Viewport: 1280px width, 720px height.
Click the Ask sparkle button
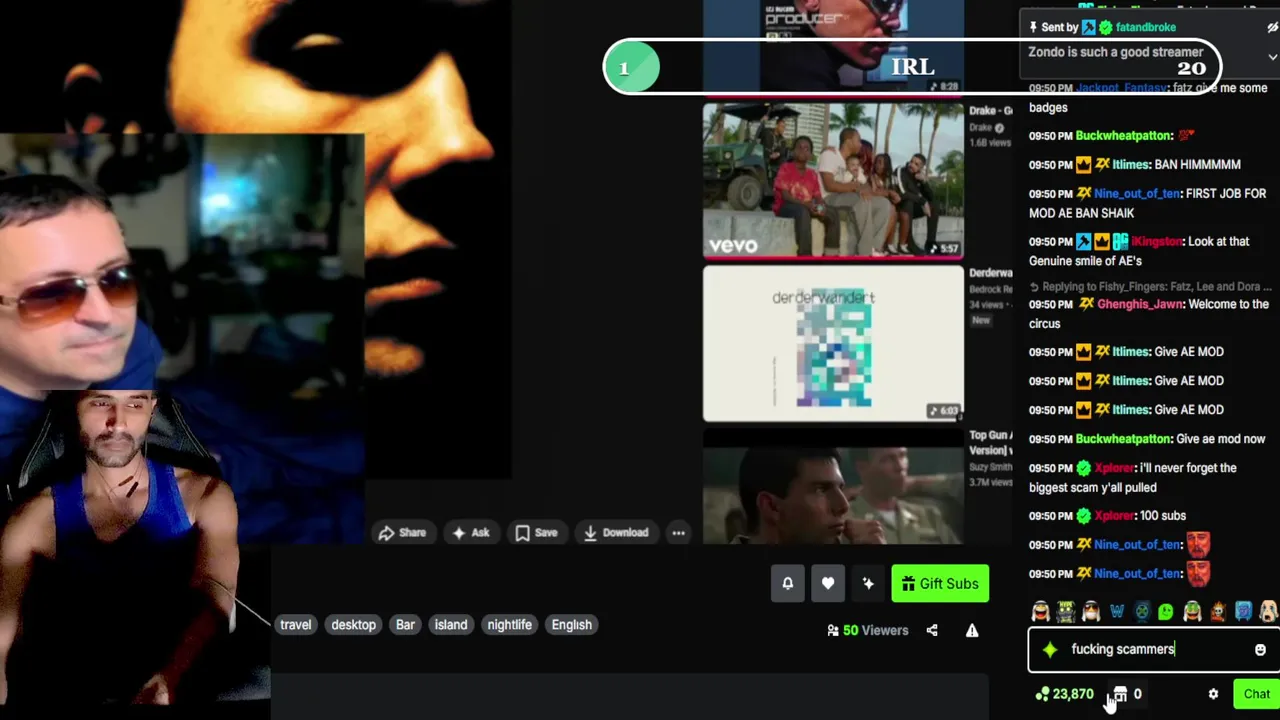471,533
